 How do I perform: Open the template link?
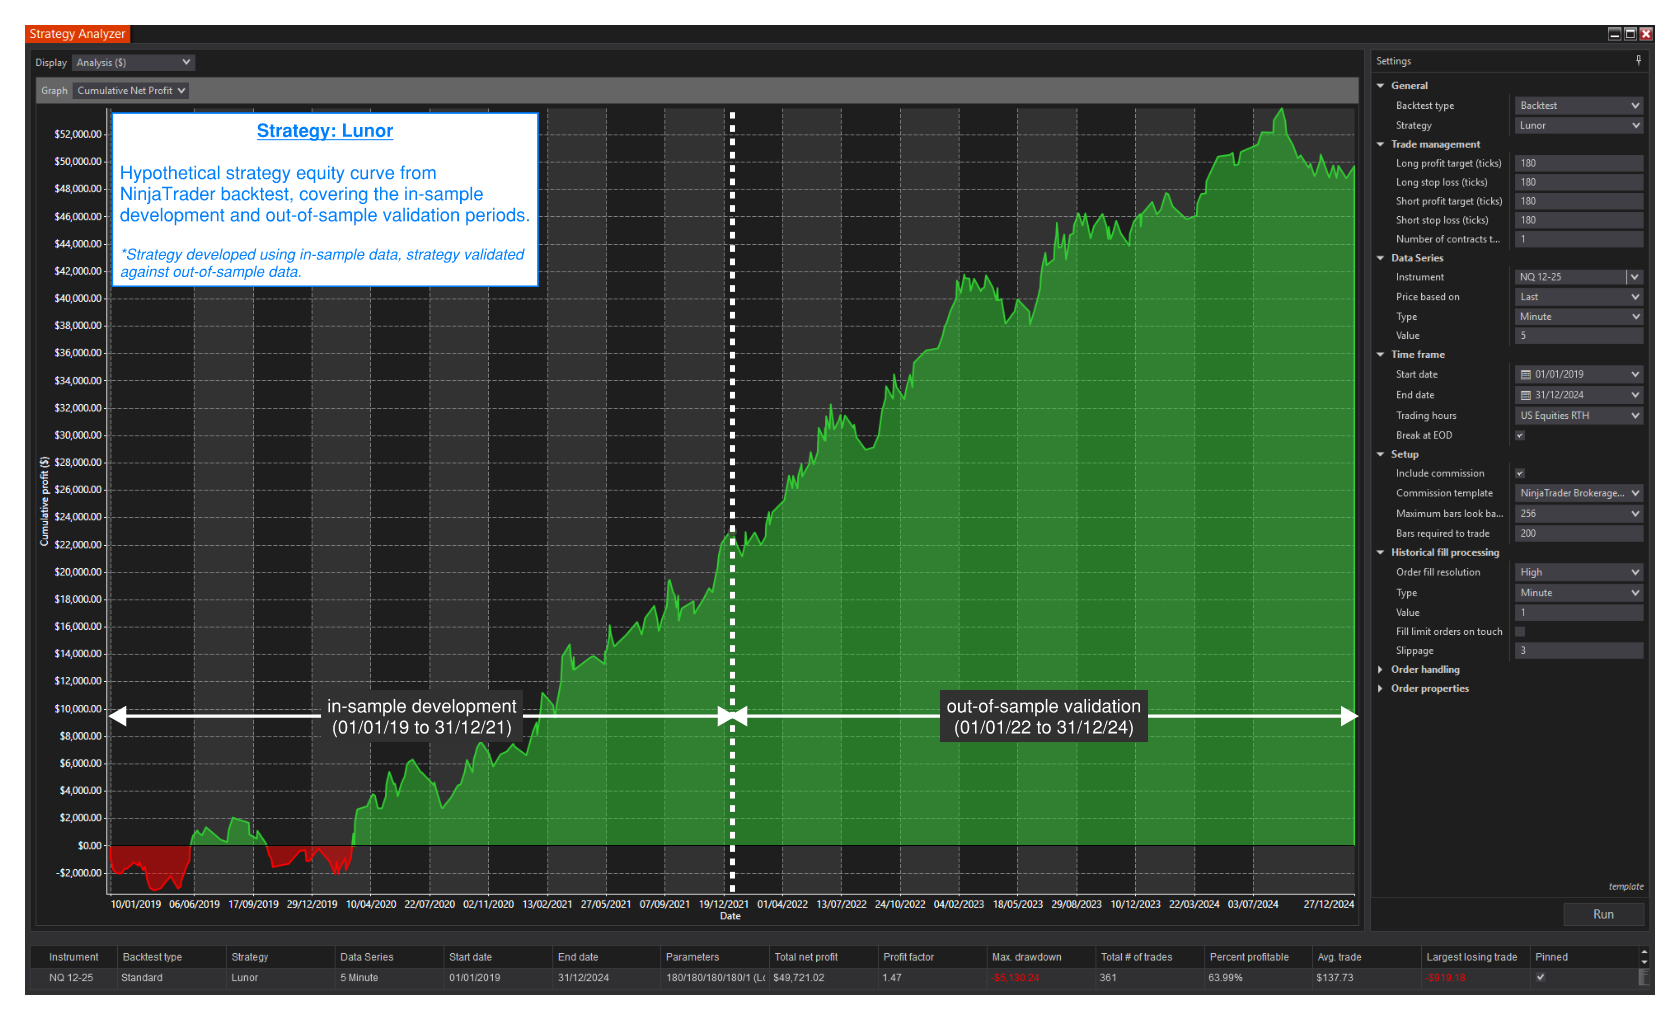[1625, 887]
